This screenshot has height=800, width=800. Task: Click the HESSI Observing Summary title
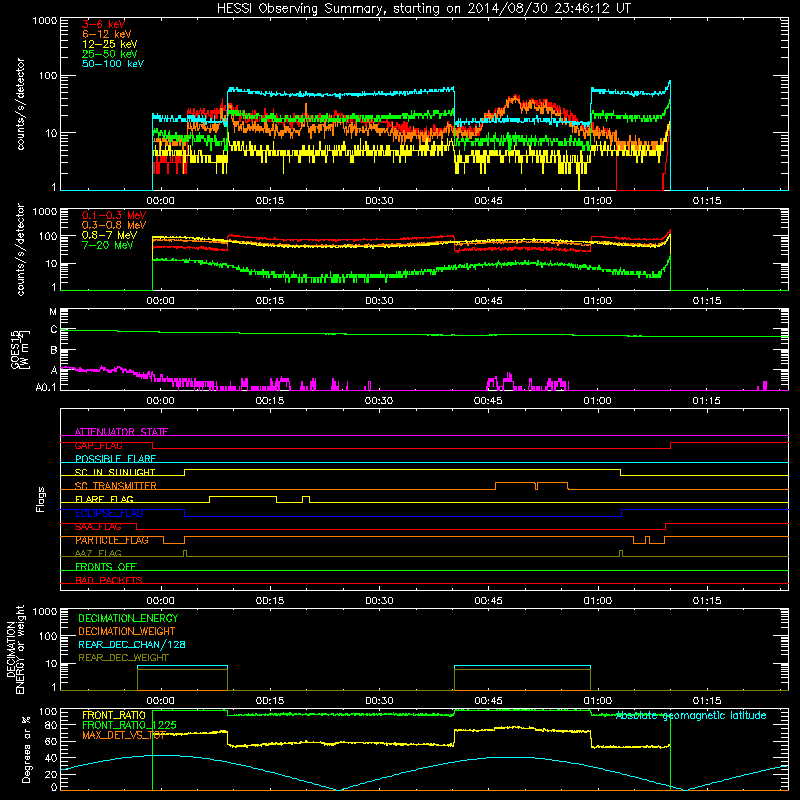[x=423, y=8]
